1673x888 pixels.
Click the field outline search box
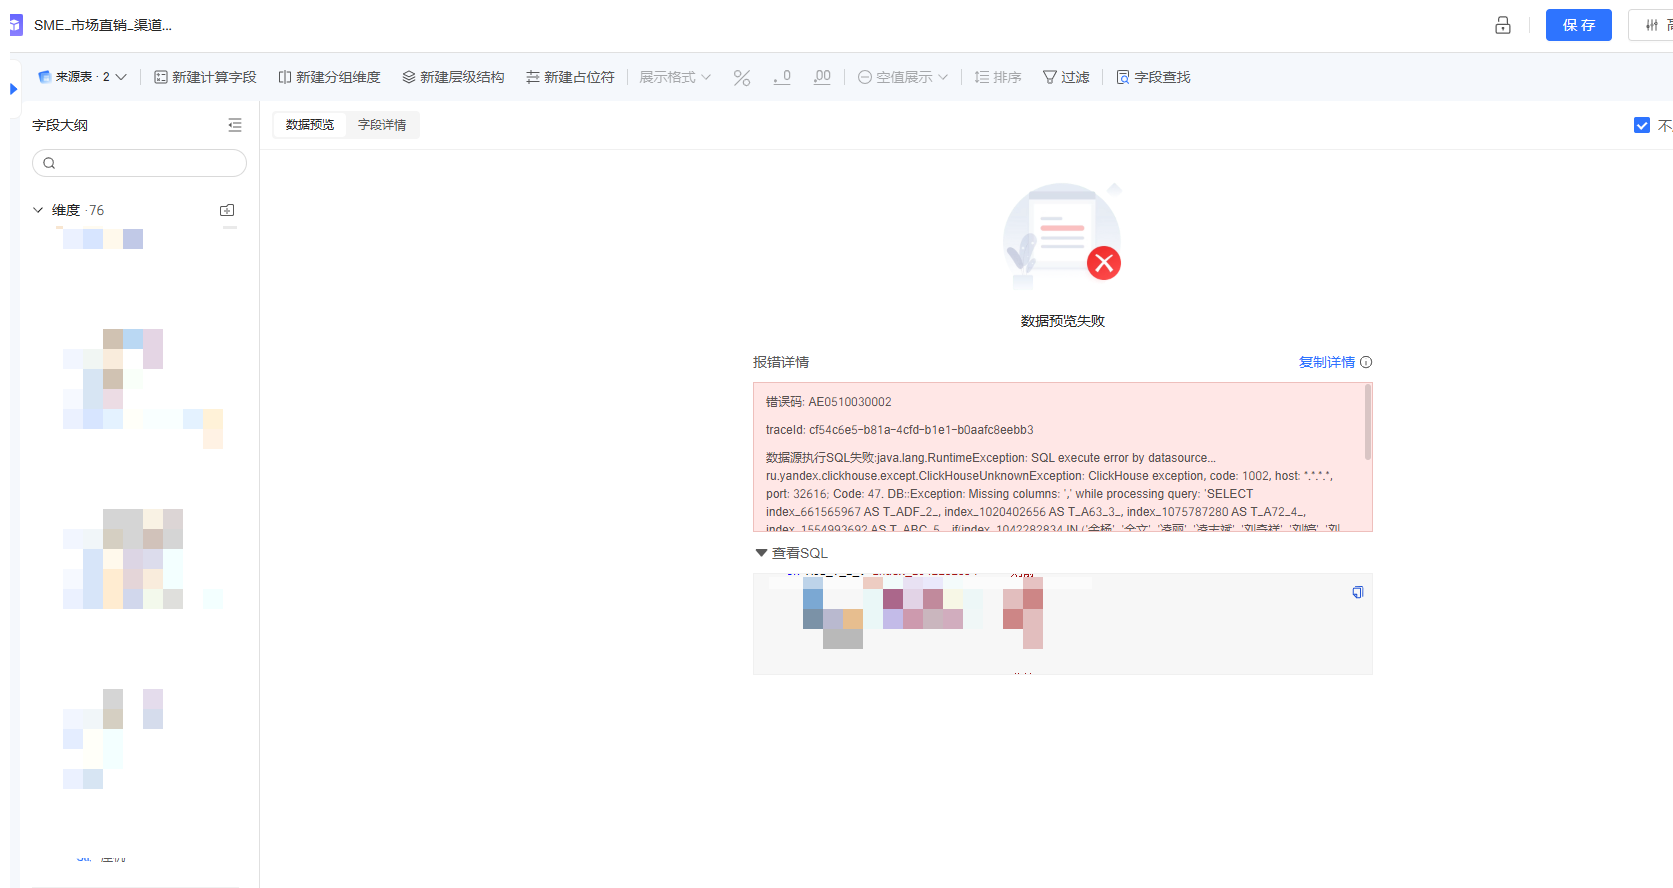140,163
